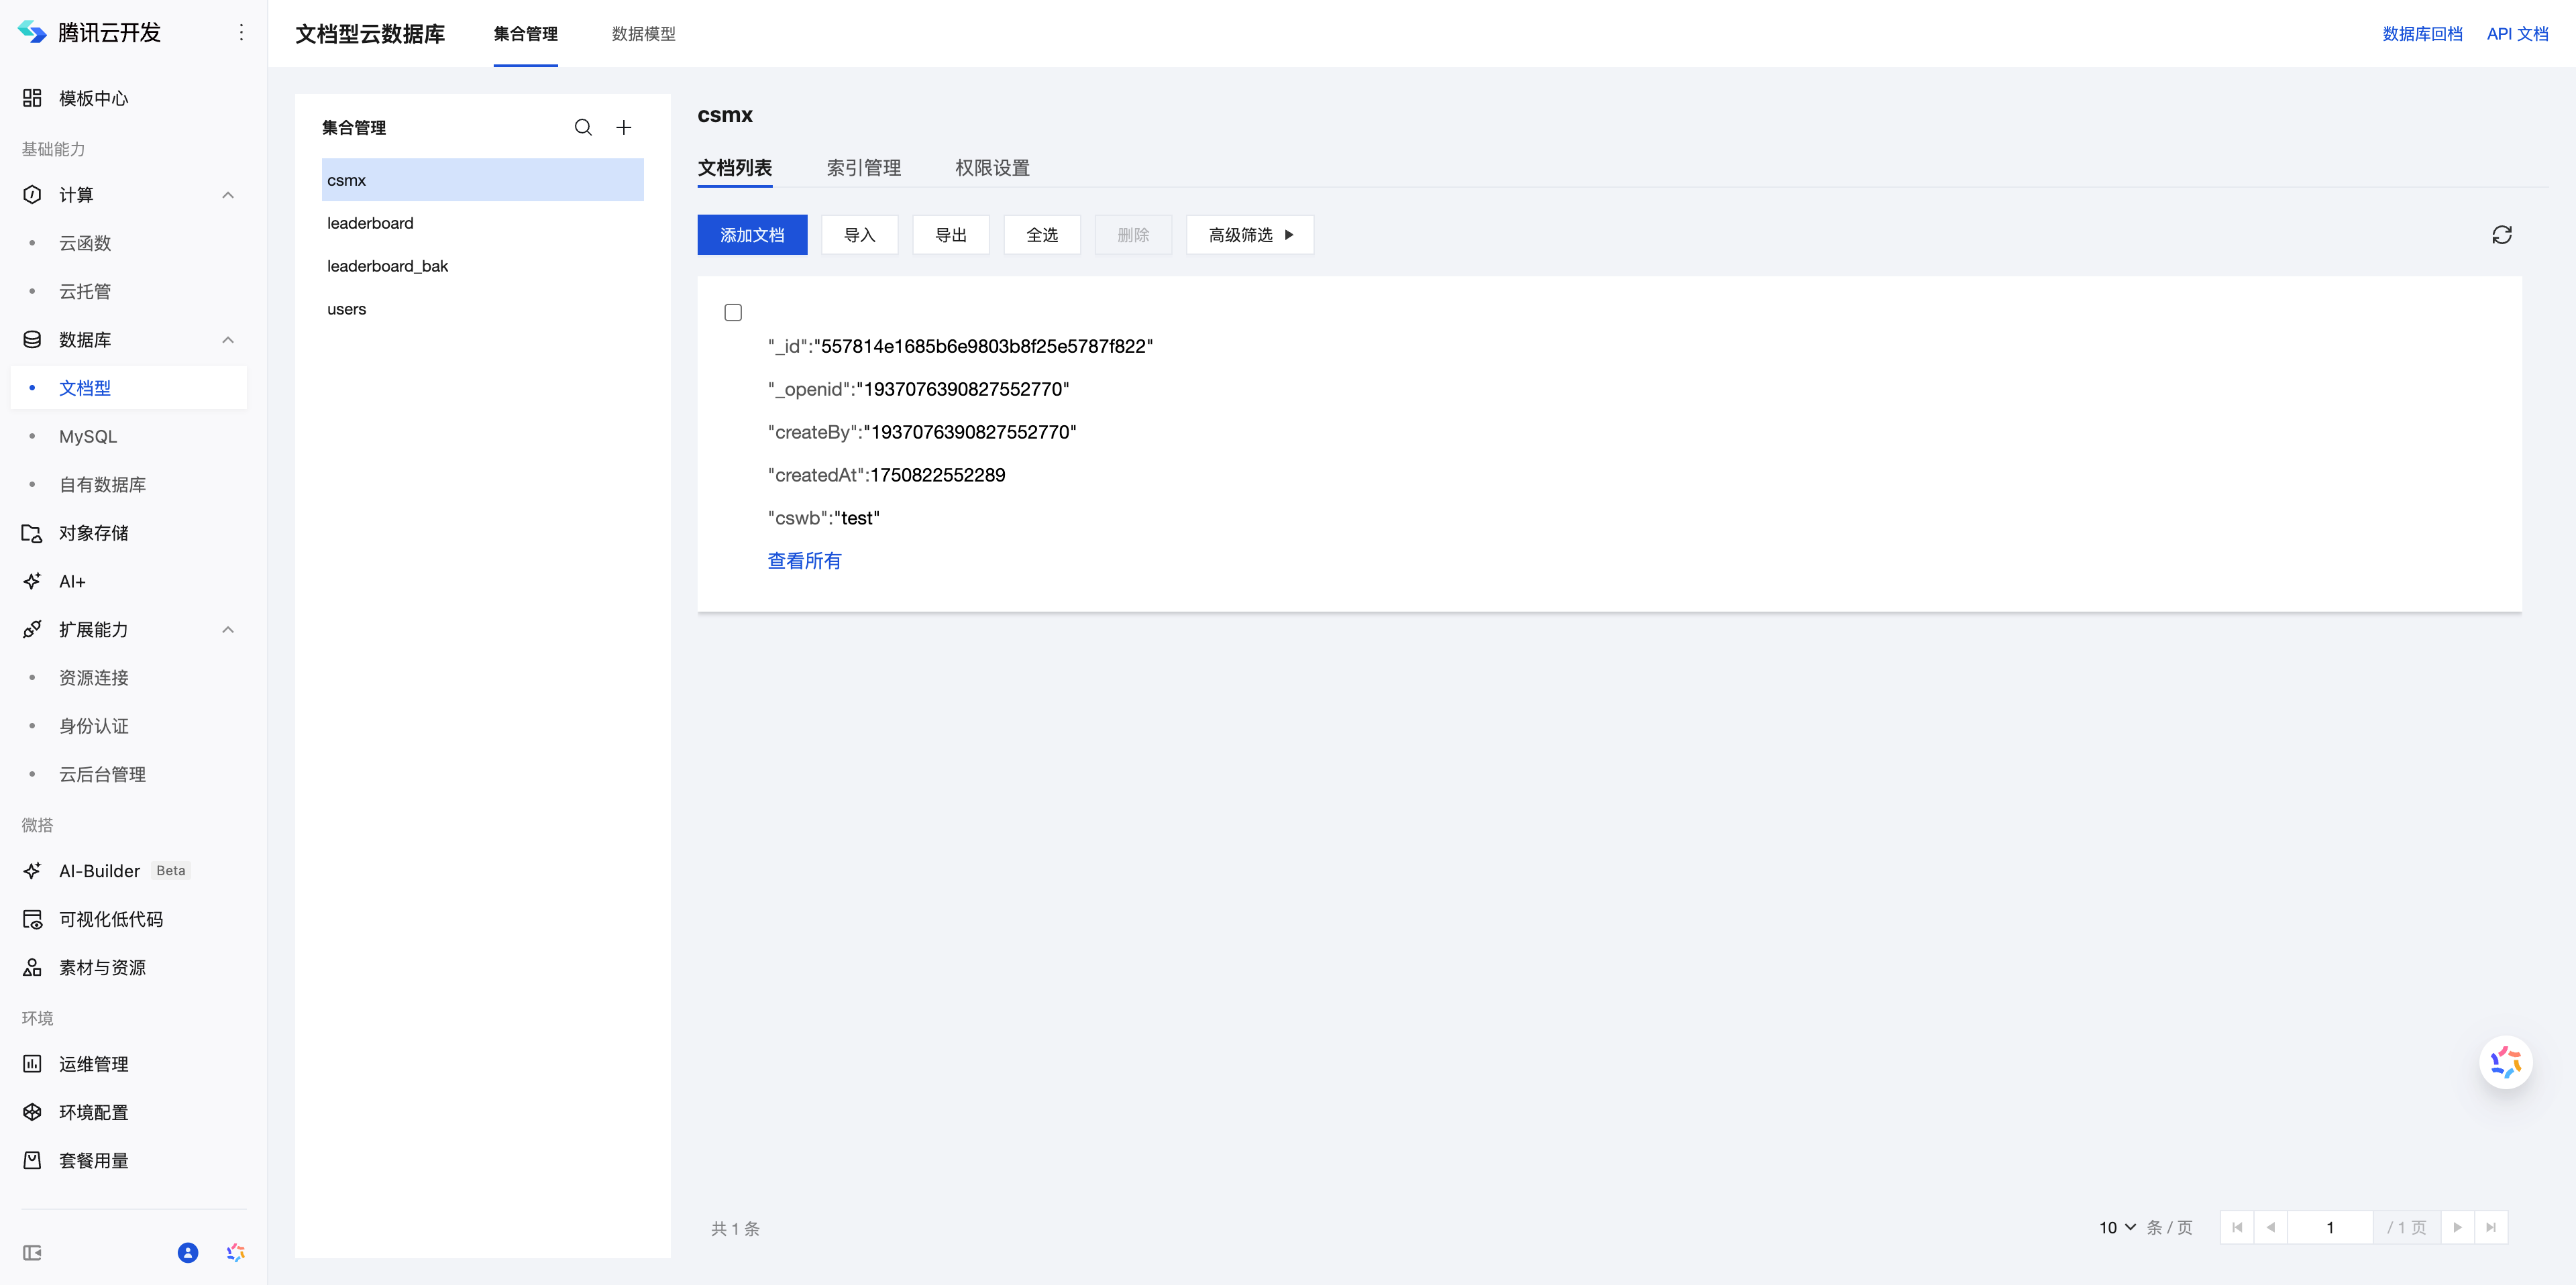Open the API 文档 link
This screenshot has height=1285, width=2576.
(x=2518, y=34)
